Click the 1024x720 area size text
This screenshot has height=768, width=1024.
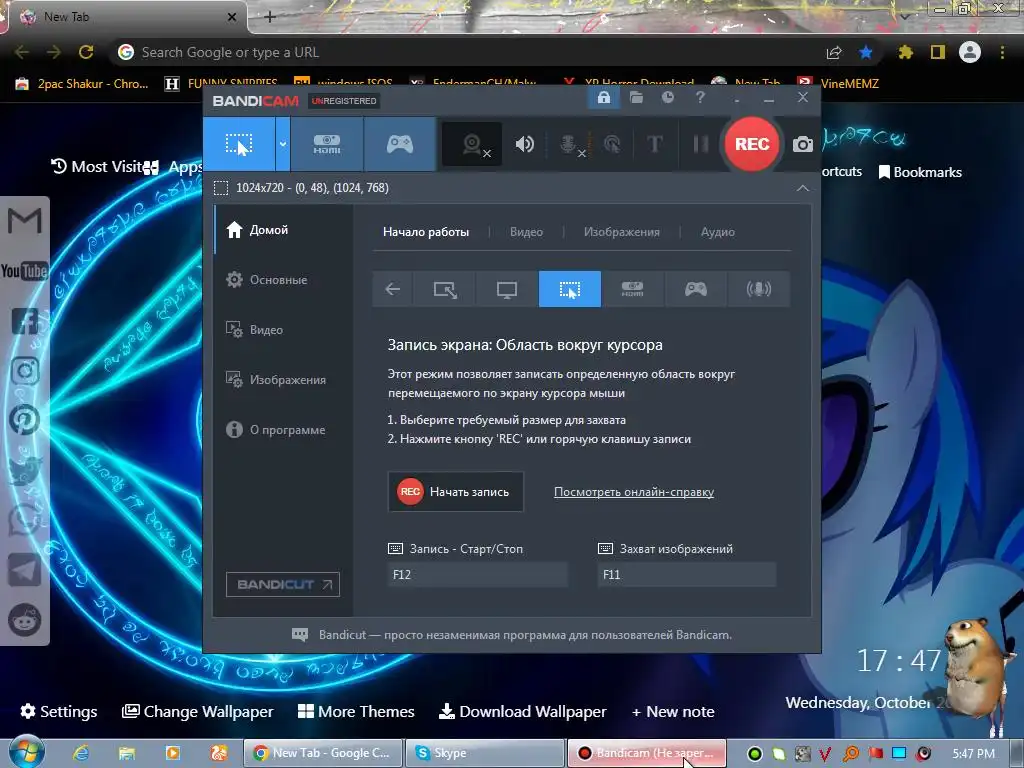[312, 188]
